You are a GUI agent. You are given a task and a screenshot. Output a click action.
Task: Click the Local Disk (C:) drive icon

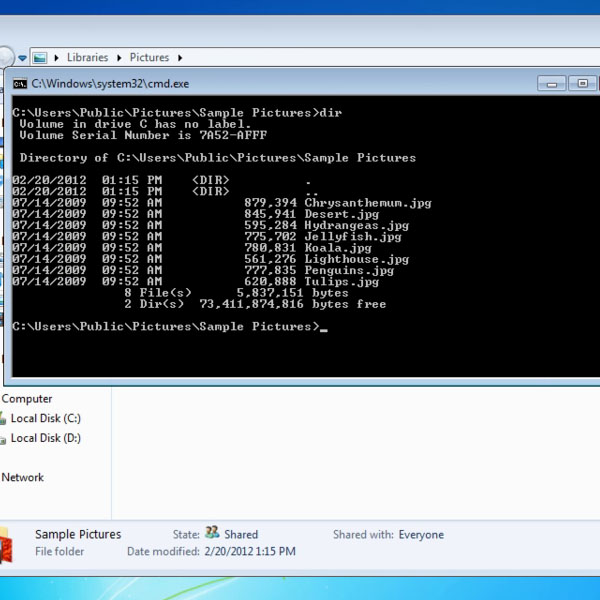[3, 418]
